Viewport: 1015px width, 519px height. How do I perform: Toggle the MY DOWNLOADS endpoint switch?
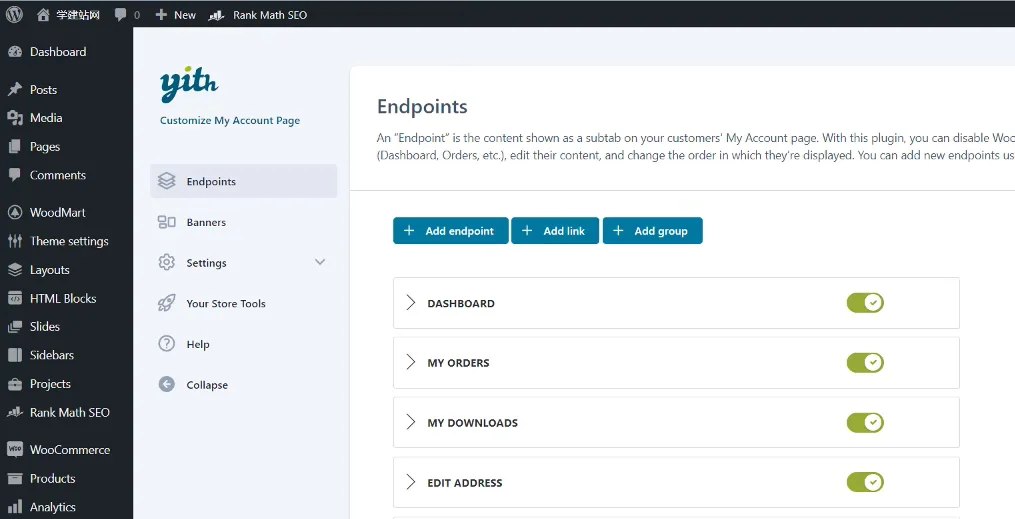tap(865, 423)
